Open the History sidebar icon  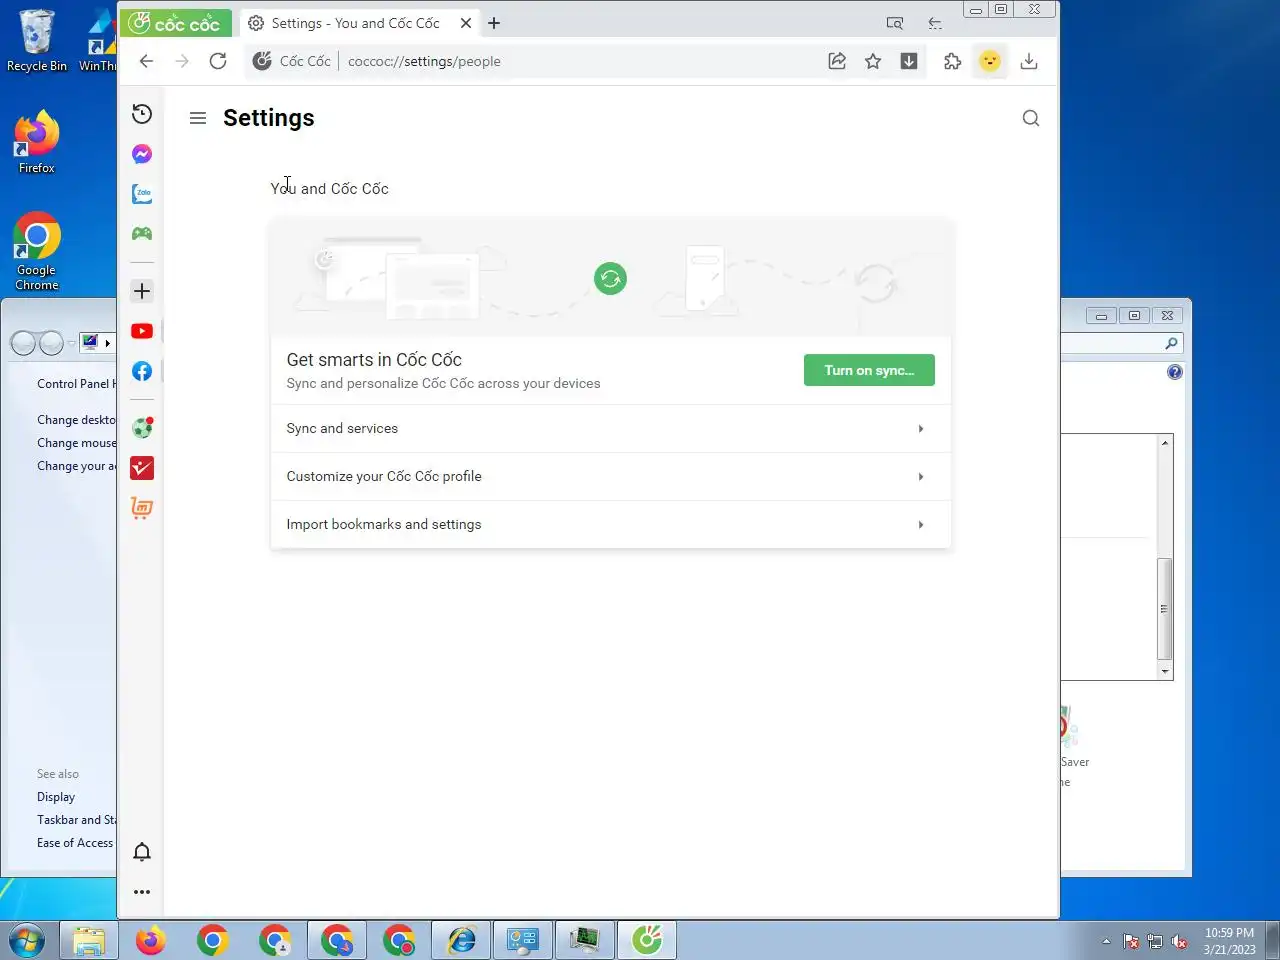pyautogui.click(x=142, y=114)
